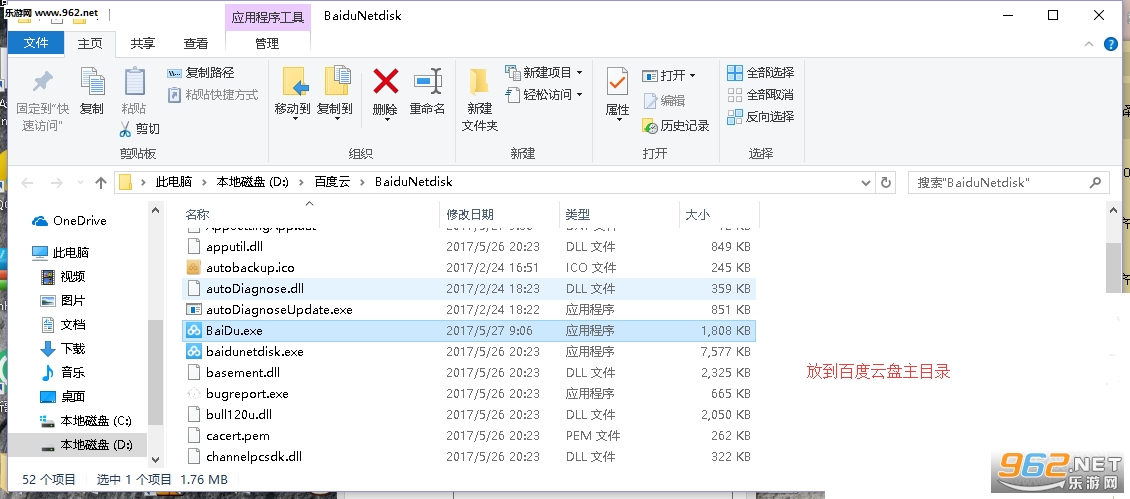Image resolution: width=1130 pixels, height=499 pixels.
Task: Open 图片 in navigation pane
Action: click(63, 301)
